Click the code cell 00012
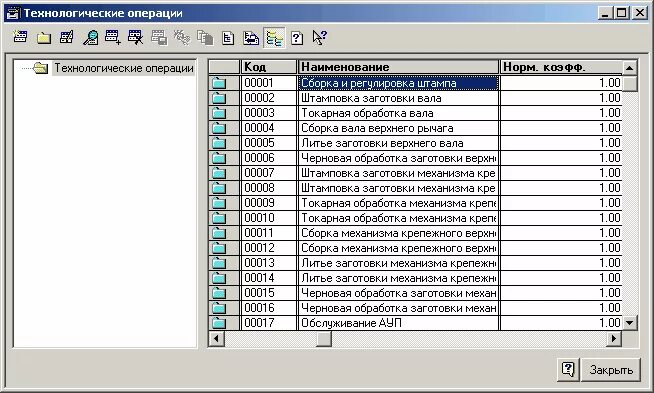 coord(269,248)
